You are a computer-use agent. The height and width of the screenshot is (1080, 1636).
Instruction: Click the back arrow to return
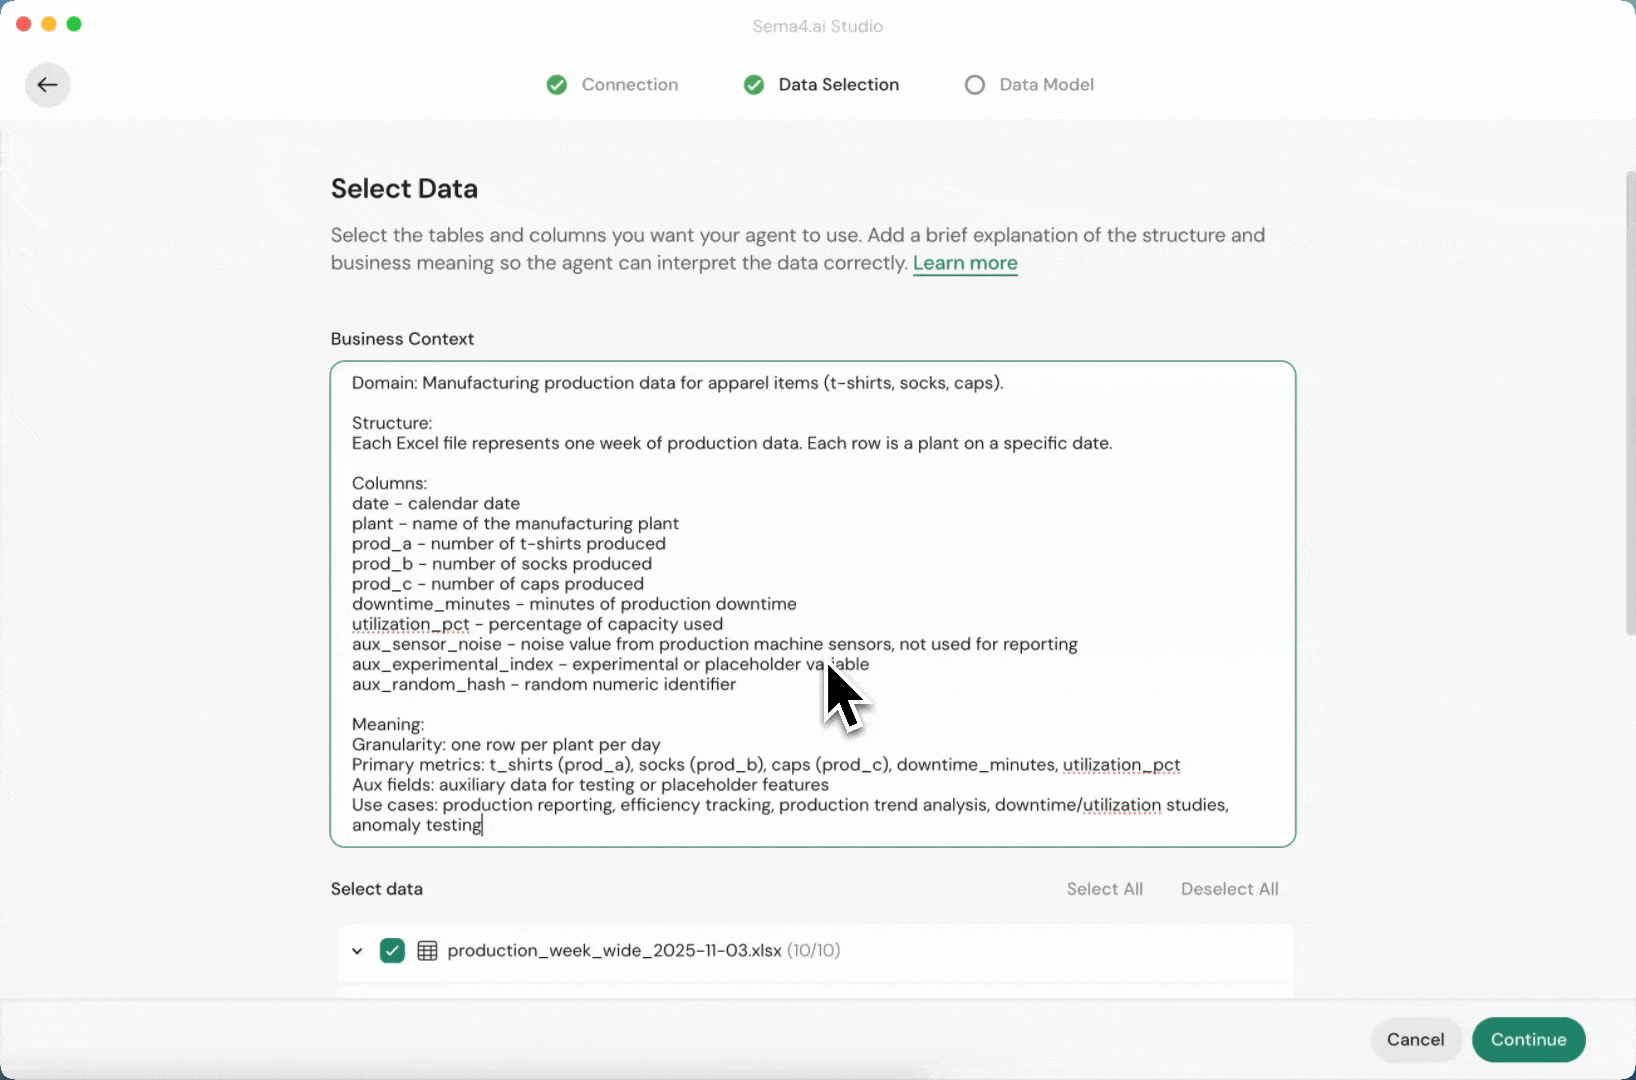point(47,84)
